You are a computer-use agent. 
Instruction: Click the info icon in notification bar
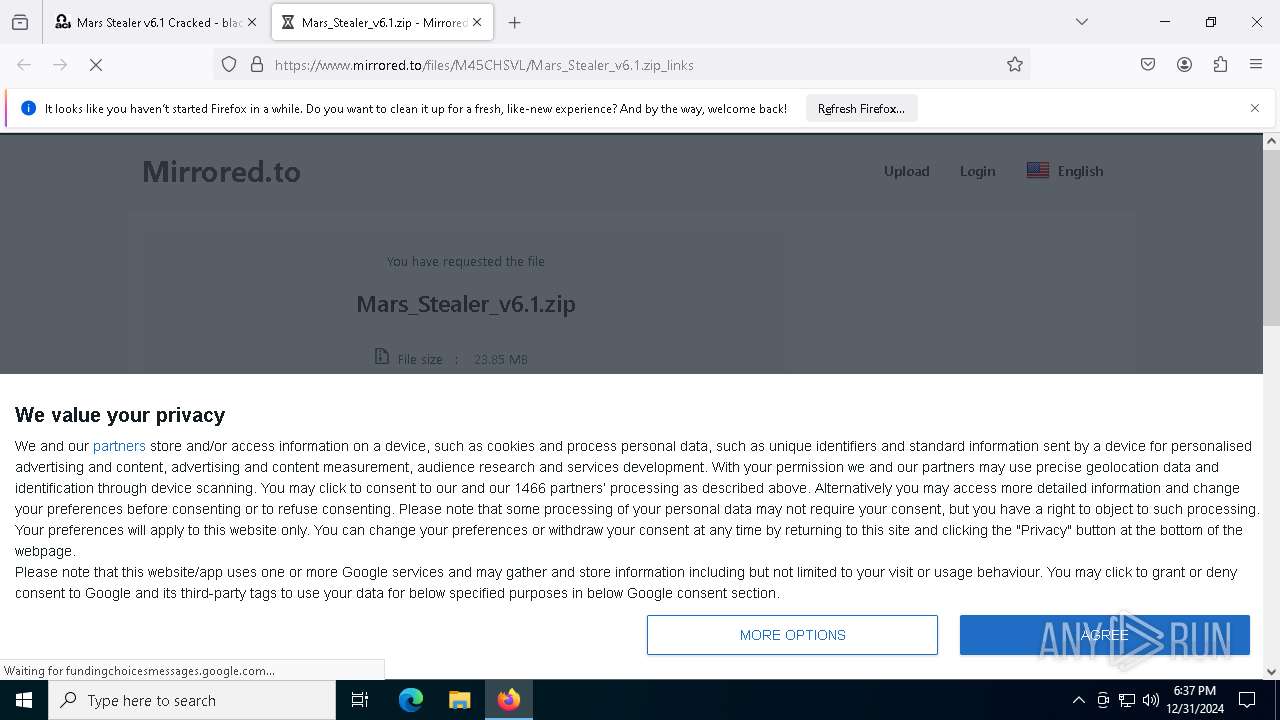[28, 108]
